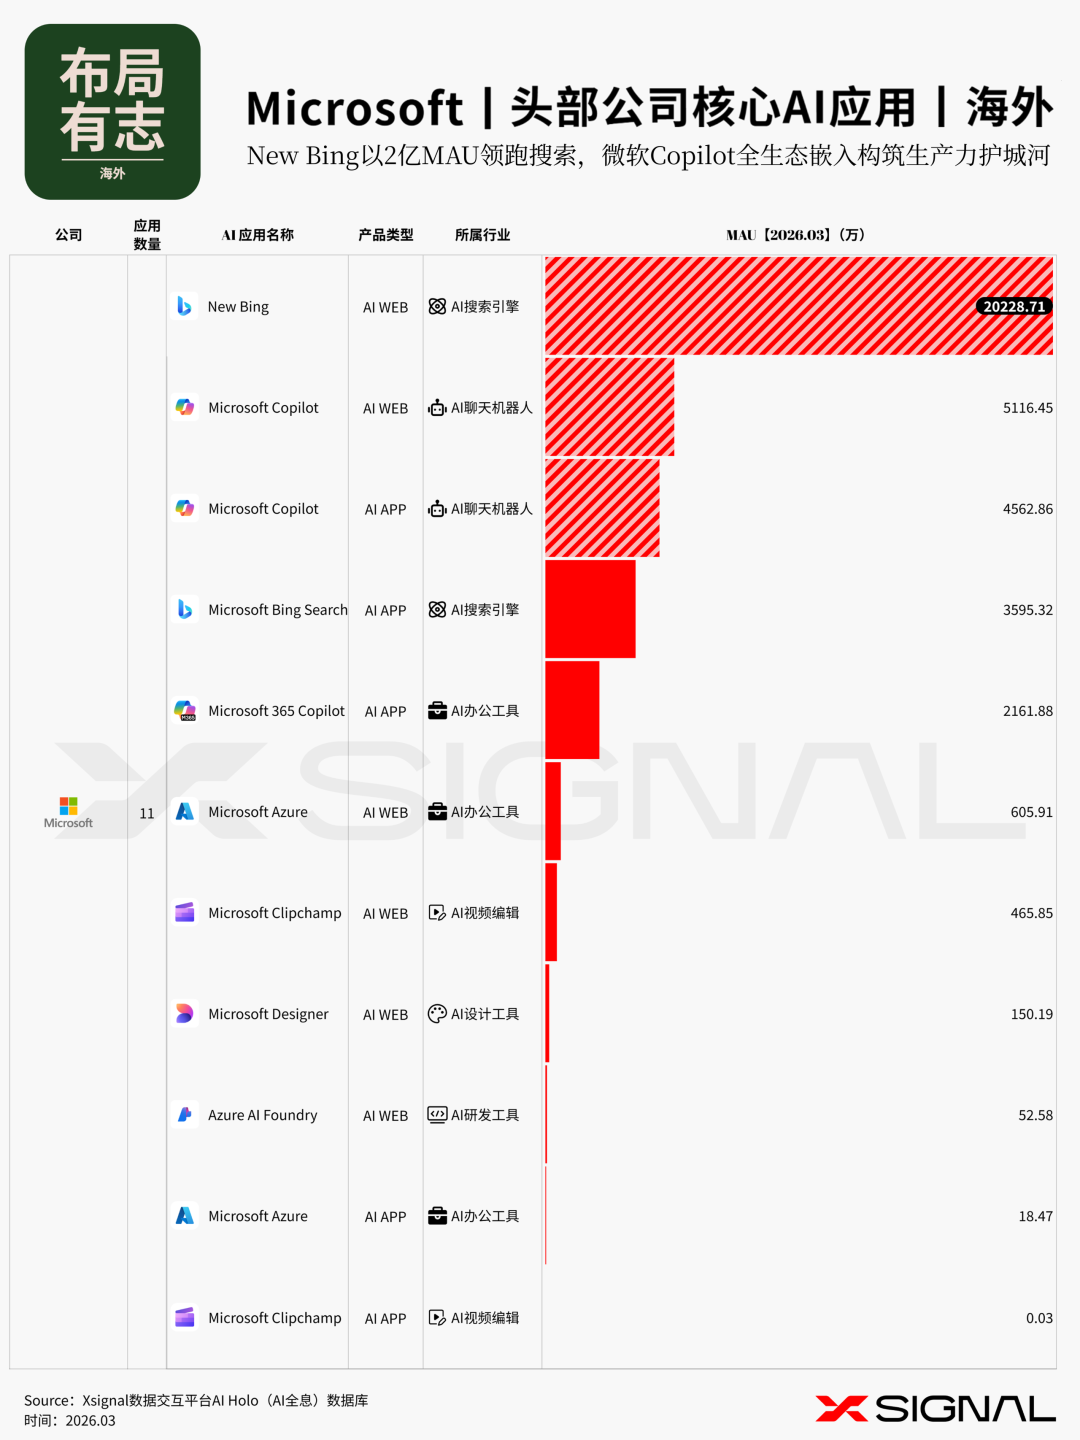Click the code icon beside AI研发工具
Viewport: 1080px width, 1440px height.
point(437,1115)
